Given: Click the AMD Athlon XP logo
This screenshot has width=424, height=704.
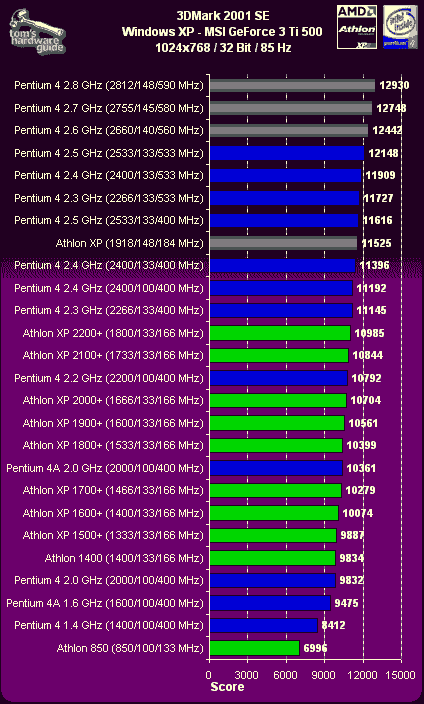Looking at the screenshot, I should (x=357, y=27).
